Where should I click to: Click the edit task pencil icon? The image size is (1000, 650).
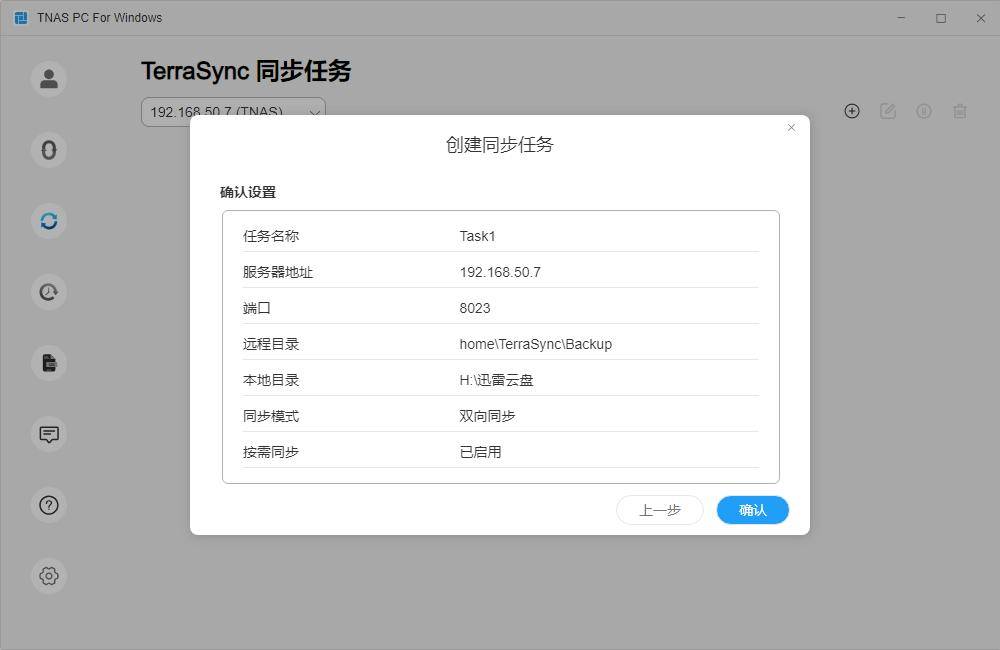point(888,111)
